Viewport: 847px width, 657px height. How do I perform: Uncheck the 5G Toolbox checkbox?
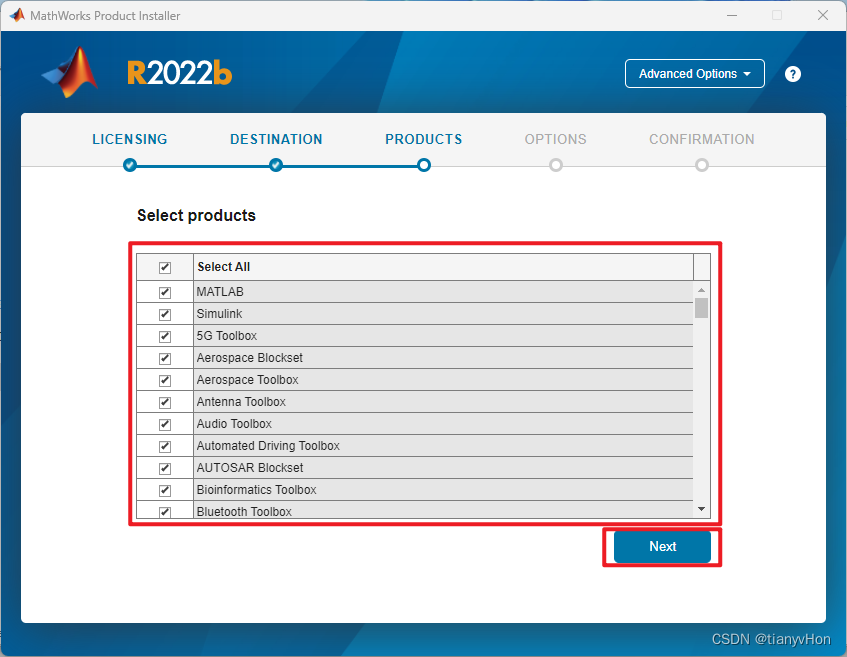[165, 336]
